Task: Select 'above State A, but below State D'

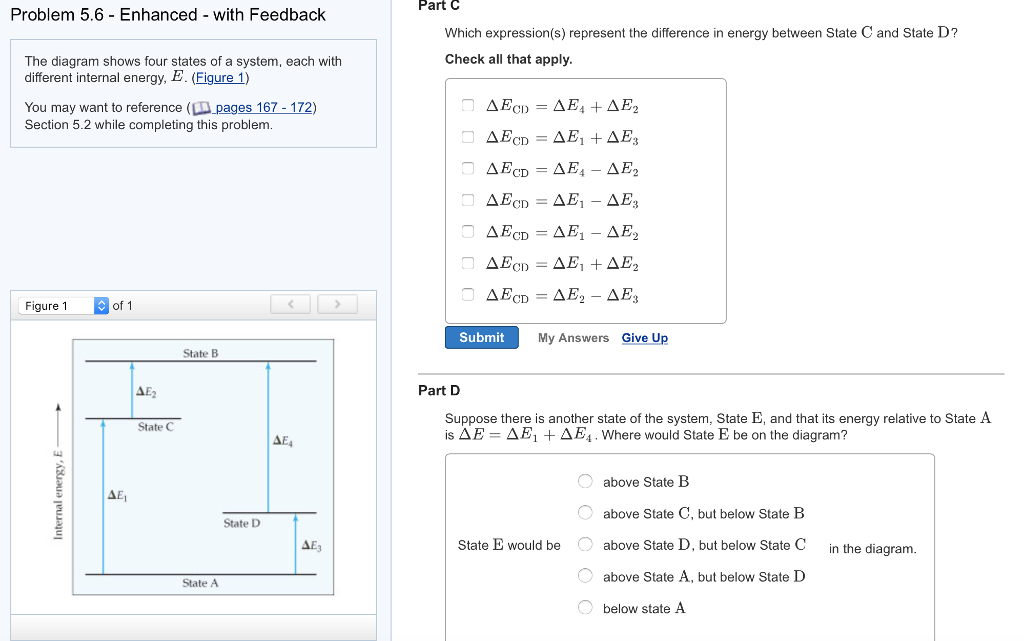Action: click(585, 576)
